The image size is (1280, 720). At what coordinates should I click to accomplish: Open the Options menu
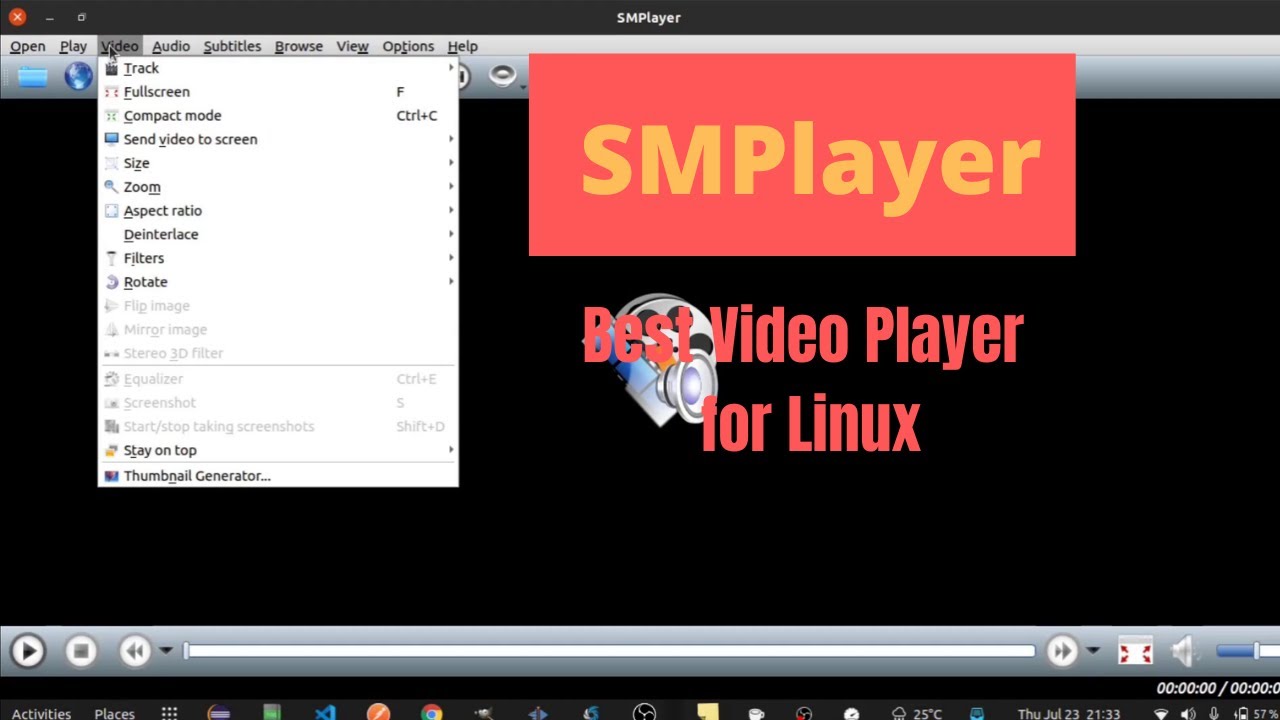[408, 46]
